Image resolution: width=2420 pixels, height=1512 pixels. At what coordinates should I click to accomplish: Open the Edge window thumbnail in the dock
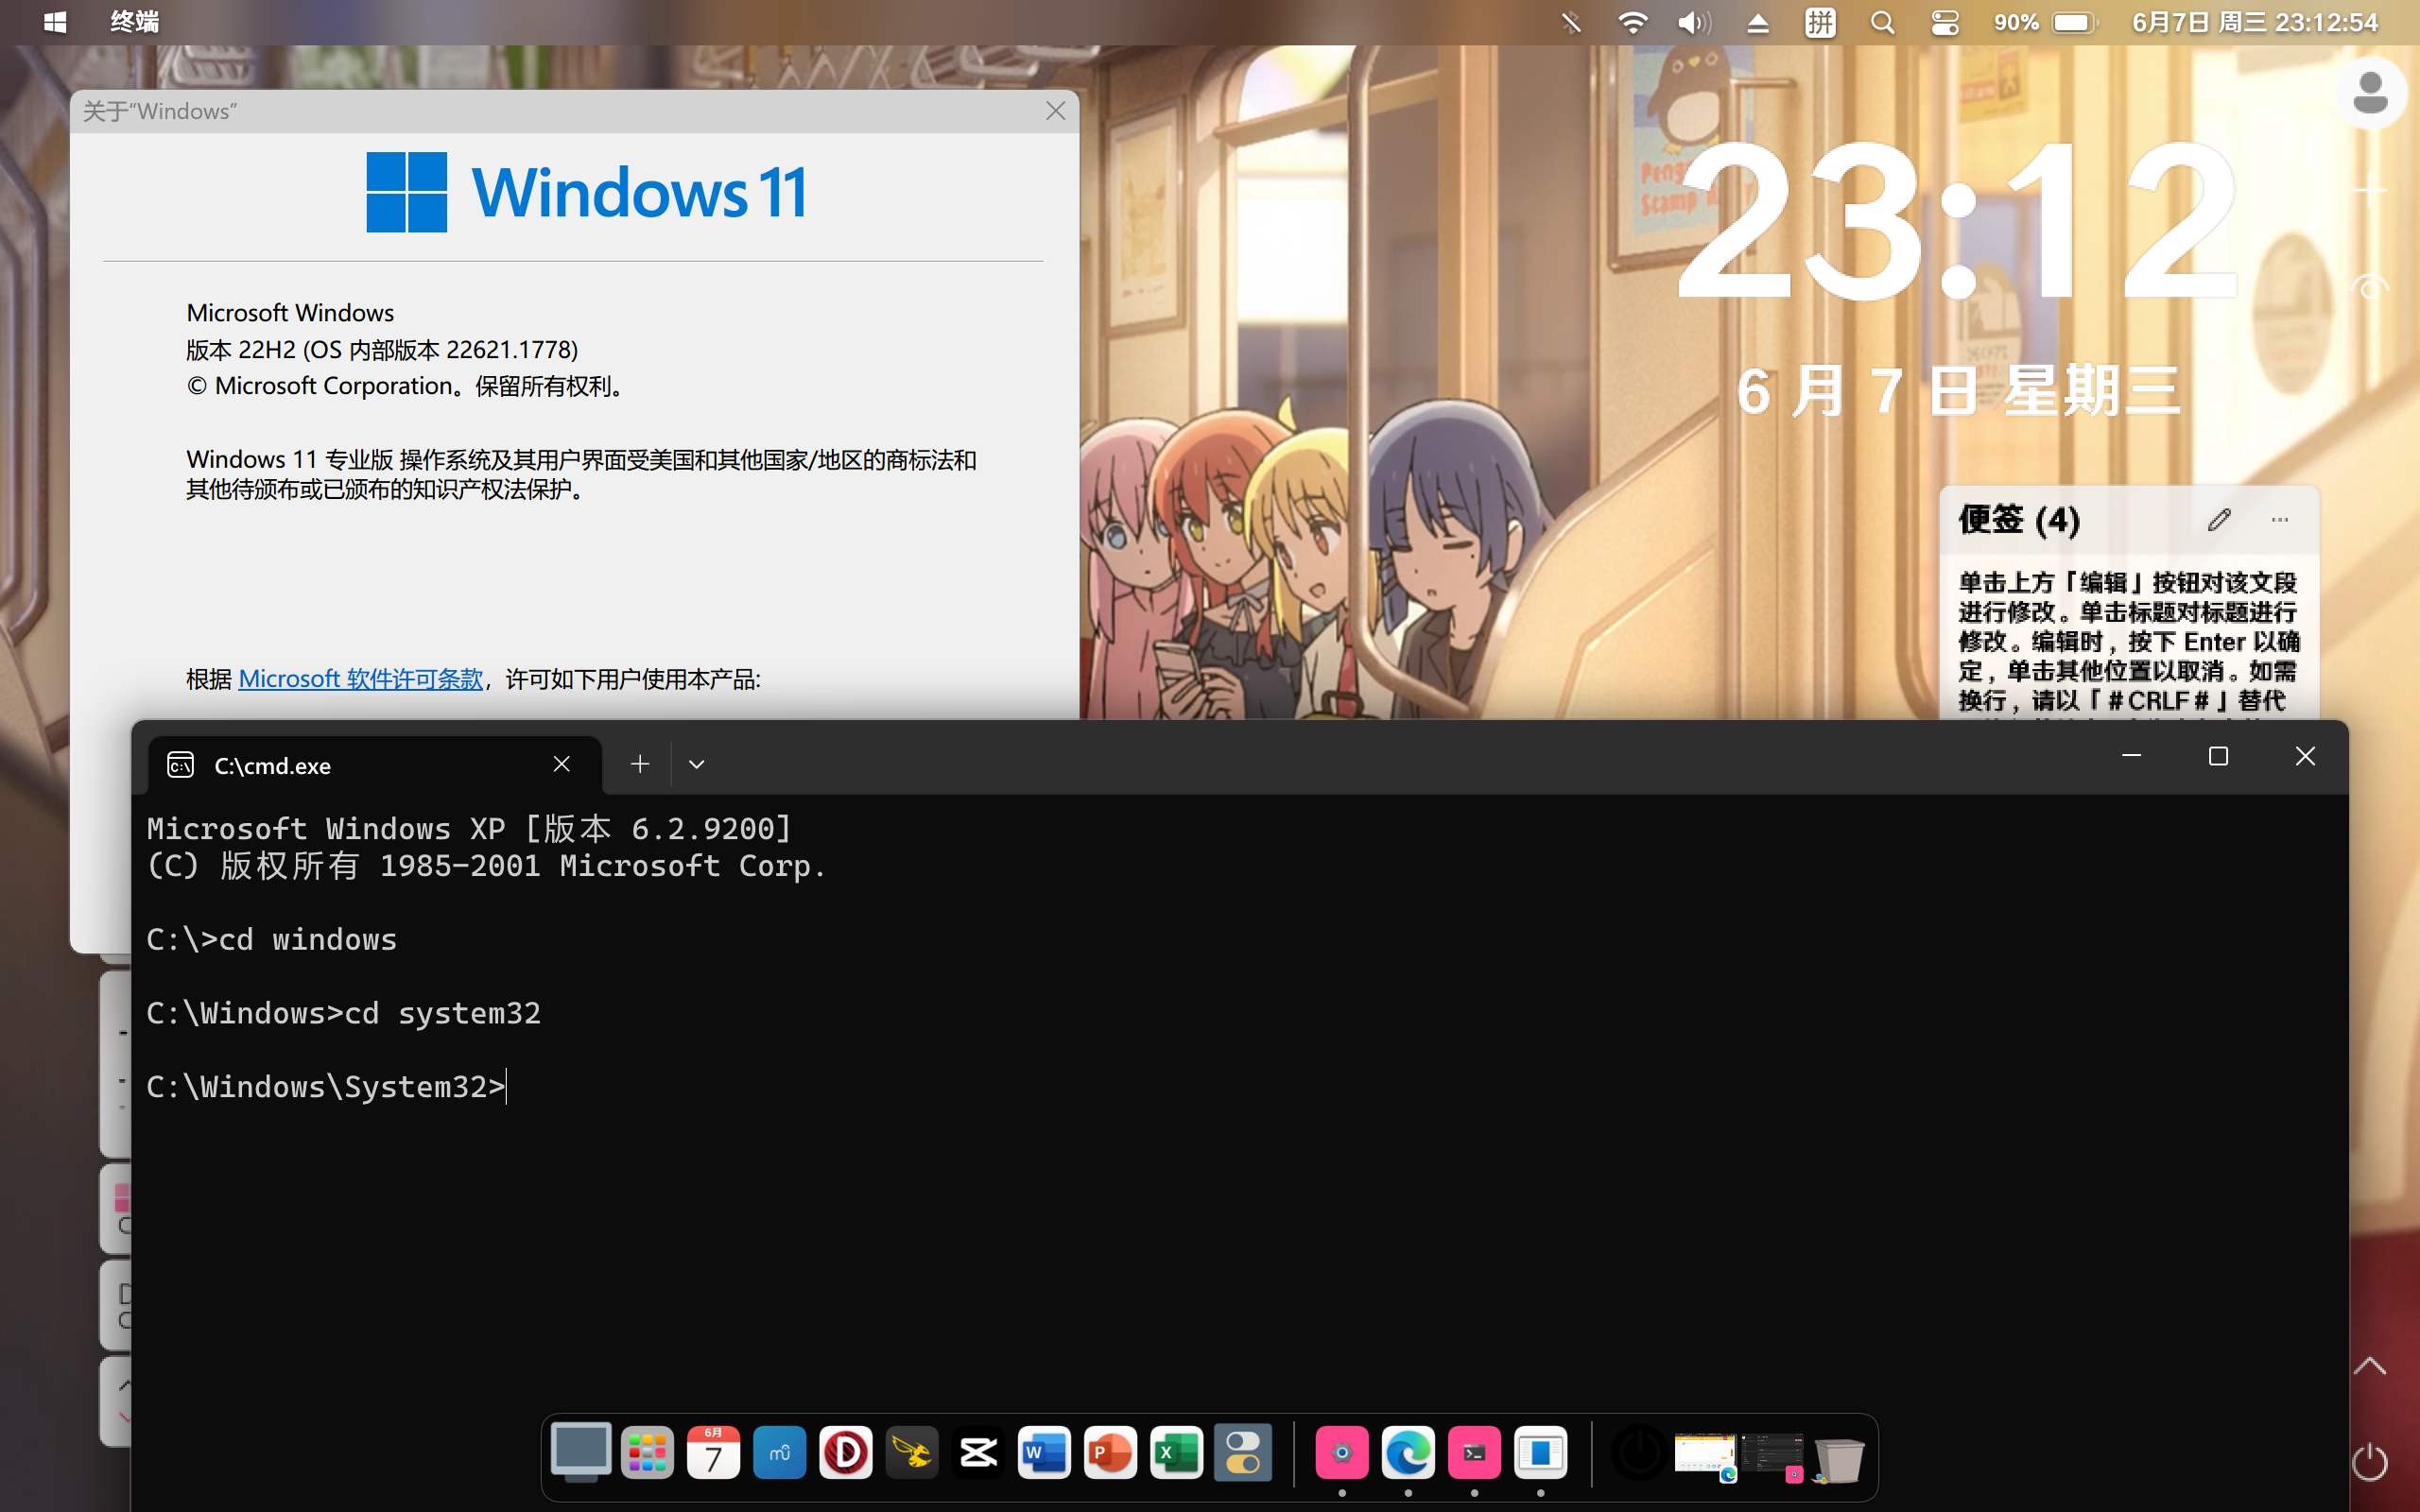tap(1705, 1455)
